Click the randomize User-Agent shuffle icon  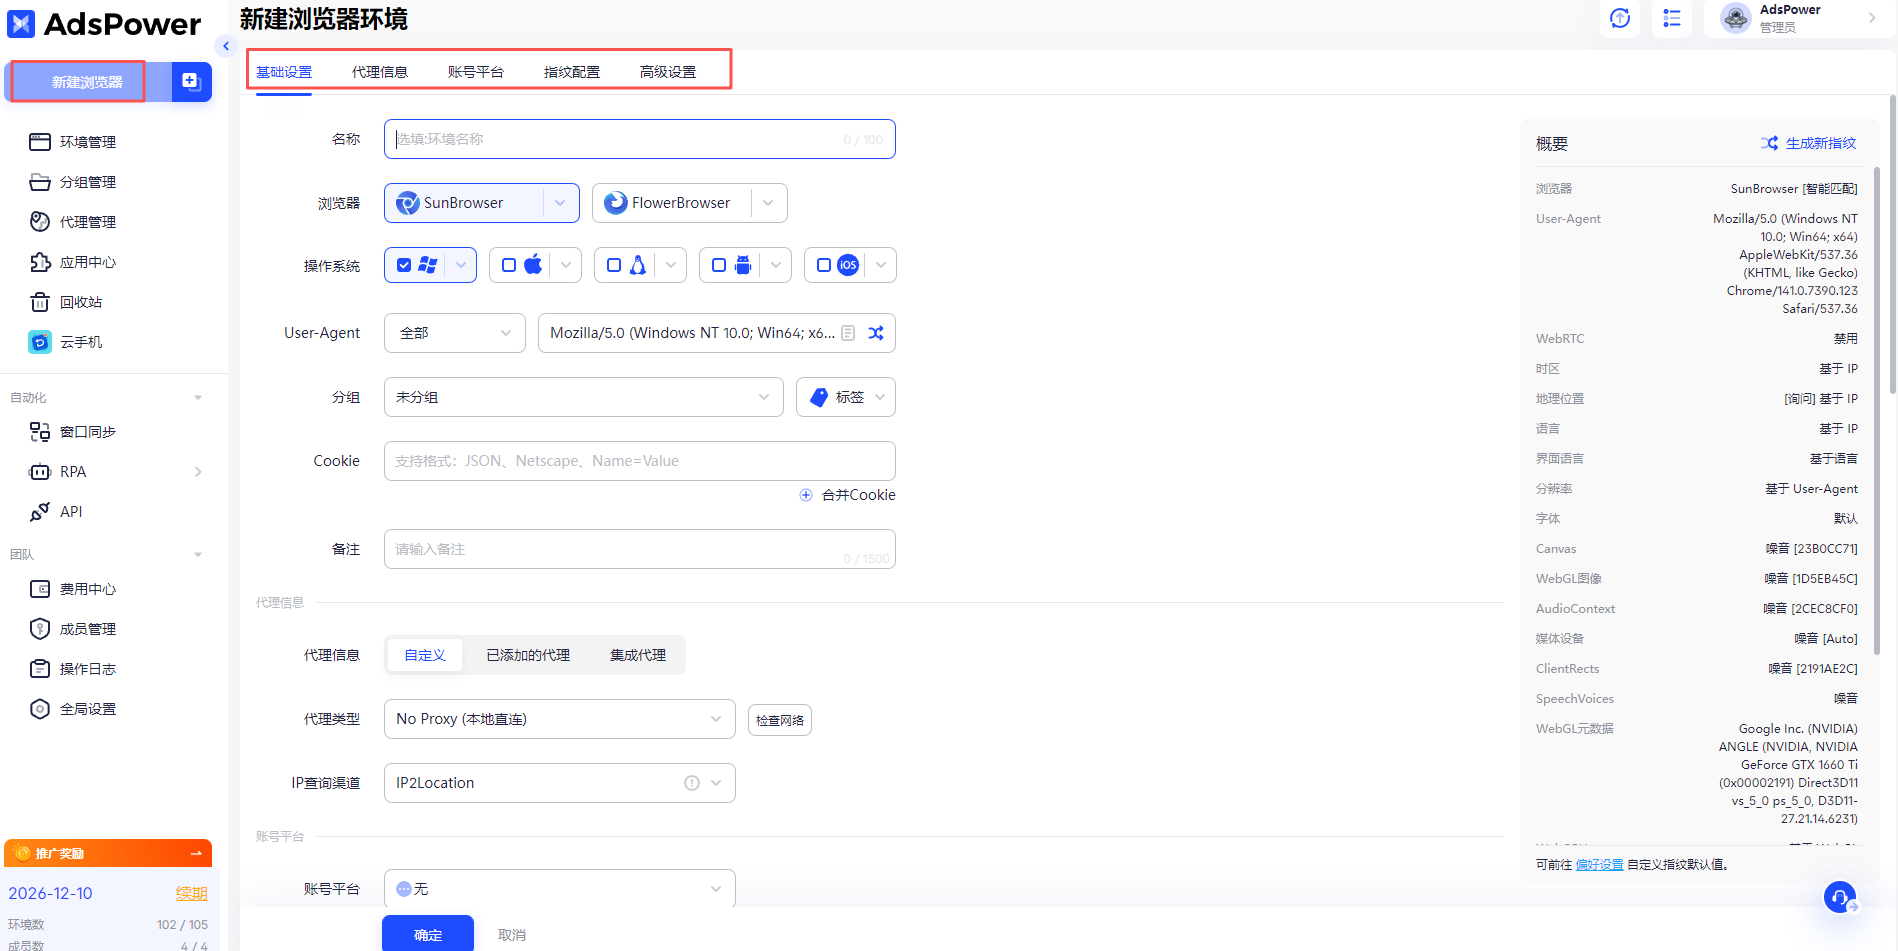tap(876, 333)
